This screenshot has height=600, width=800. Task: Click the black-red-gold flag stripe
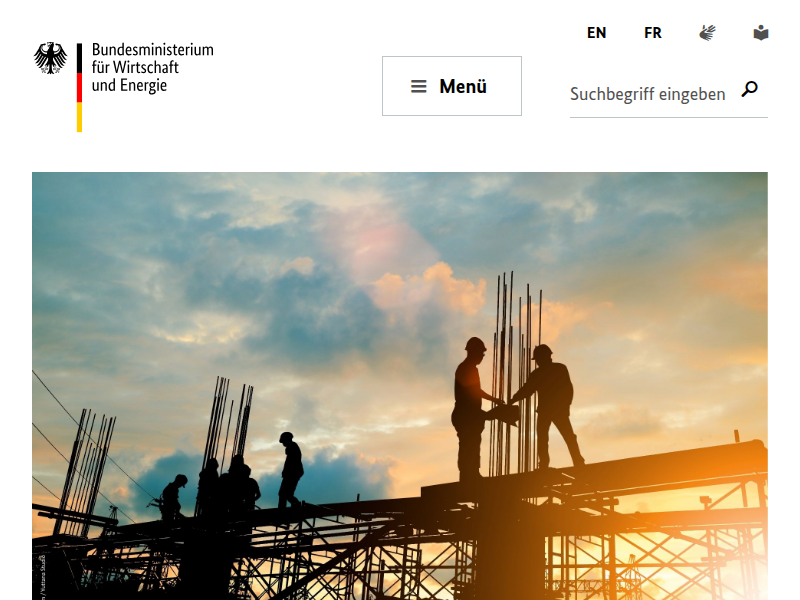(x=80, y=87)
